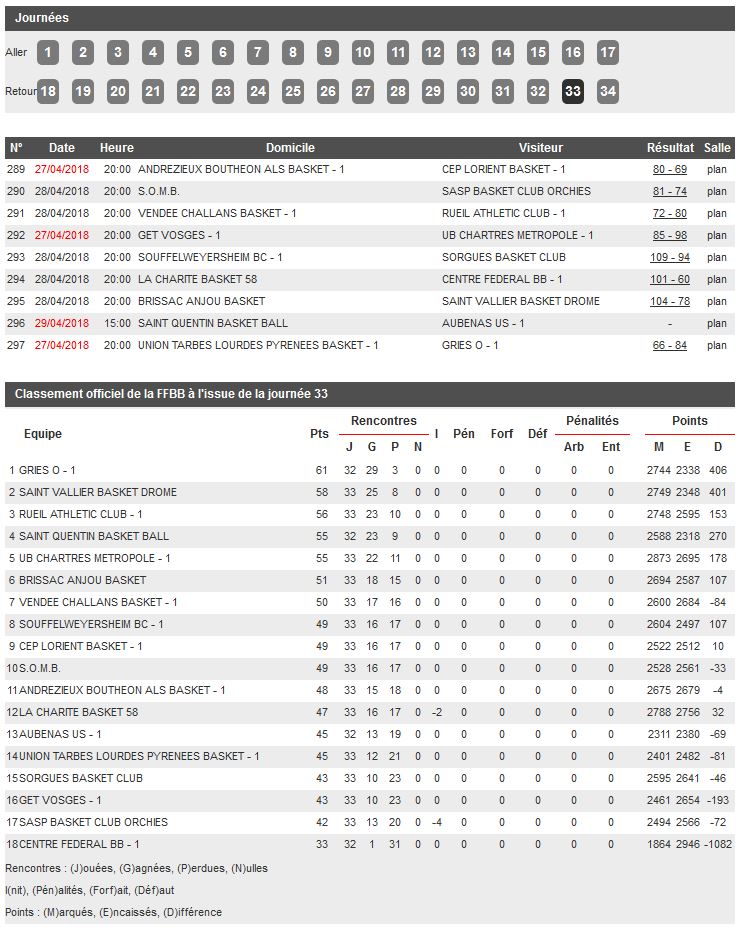The width and height of the screenshot is (744, 929).
Task: Open the 101 - 60 match result
Action: tap(669, 280)
